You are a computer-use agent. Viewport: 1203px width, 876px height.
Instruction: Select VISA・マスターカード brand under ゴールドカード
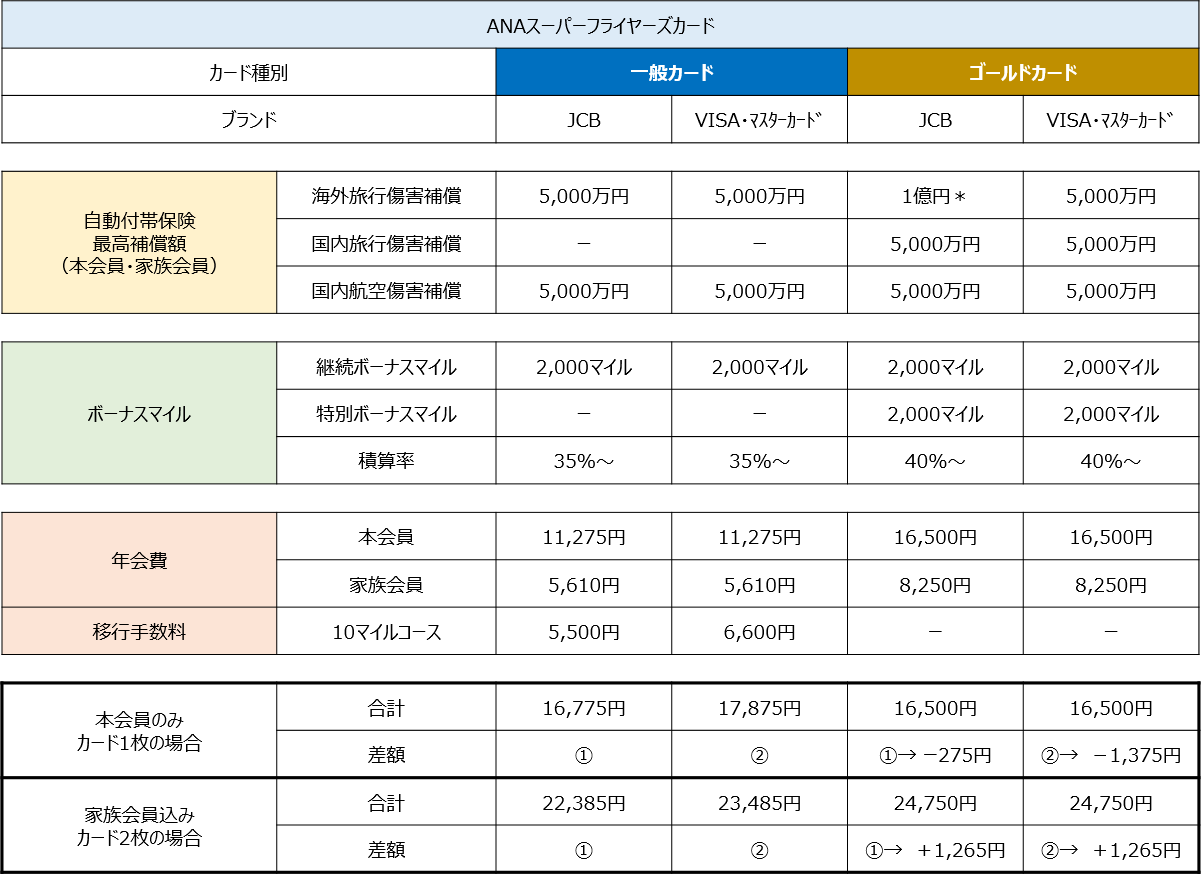[1111, 119]
